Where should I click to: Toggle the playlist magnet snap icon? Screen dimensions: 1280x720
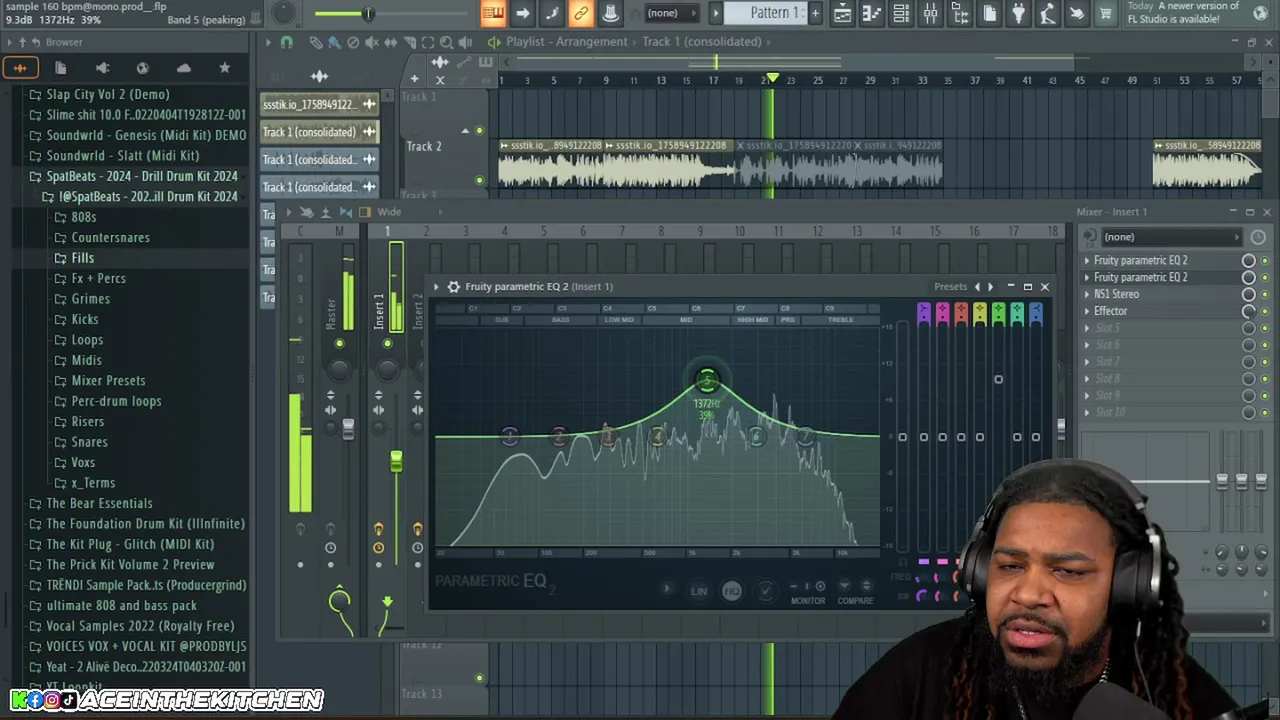point(286,42)
